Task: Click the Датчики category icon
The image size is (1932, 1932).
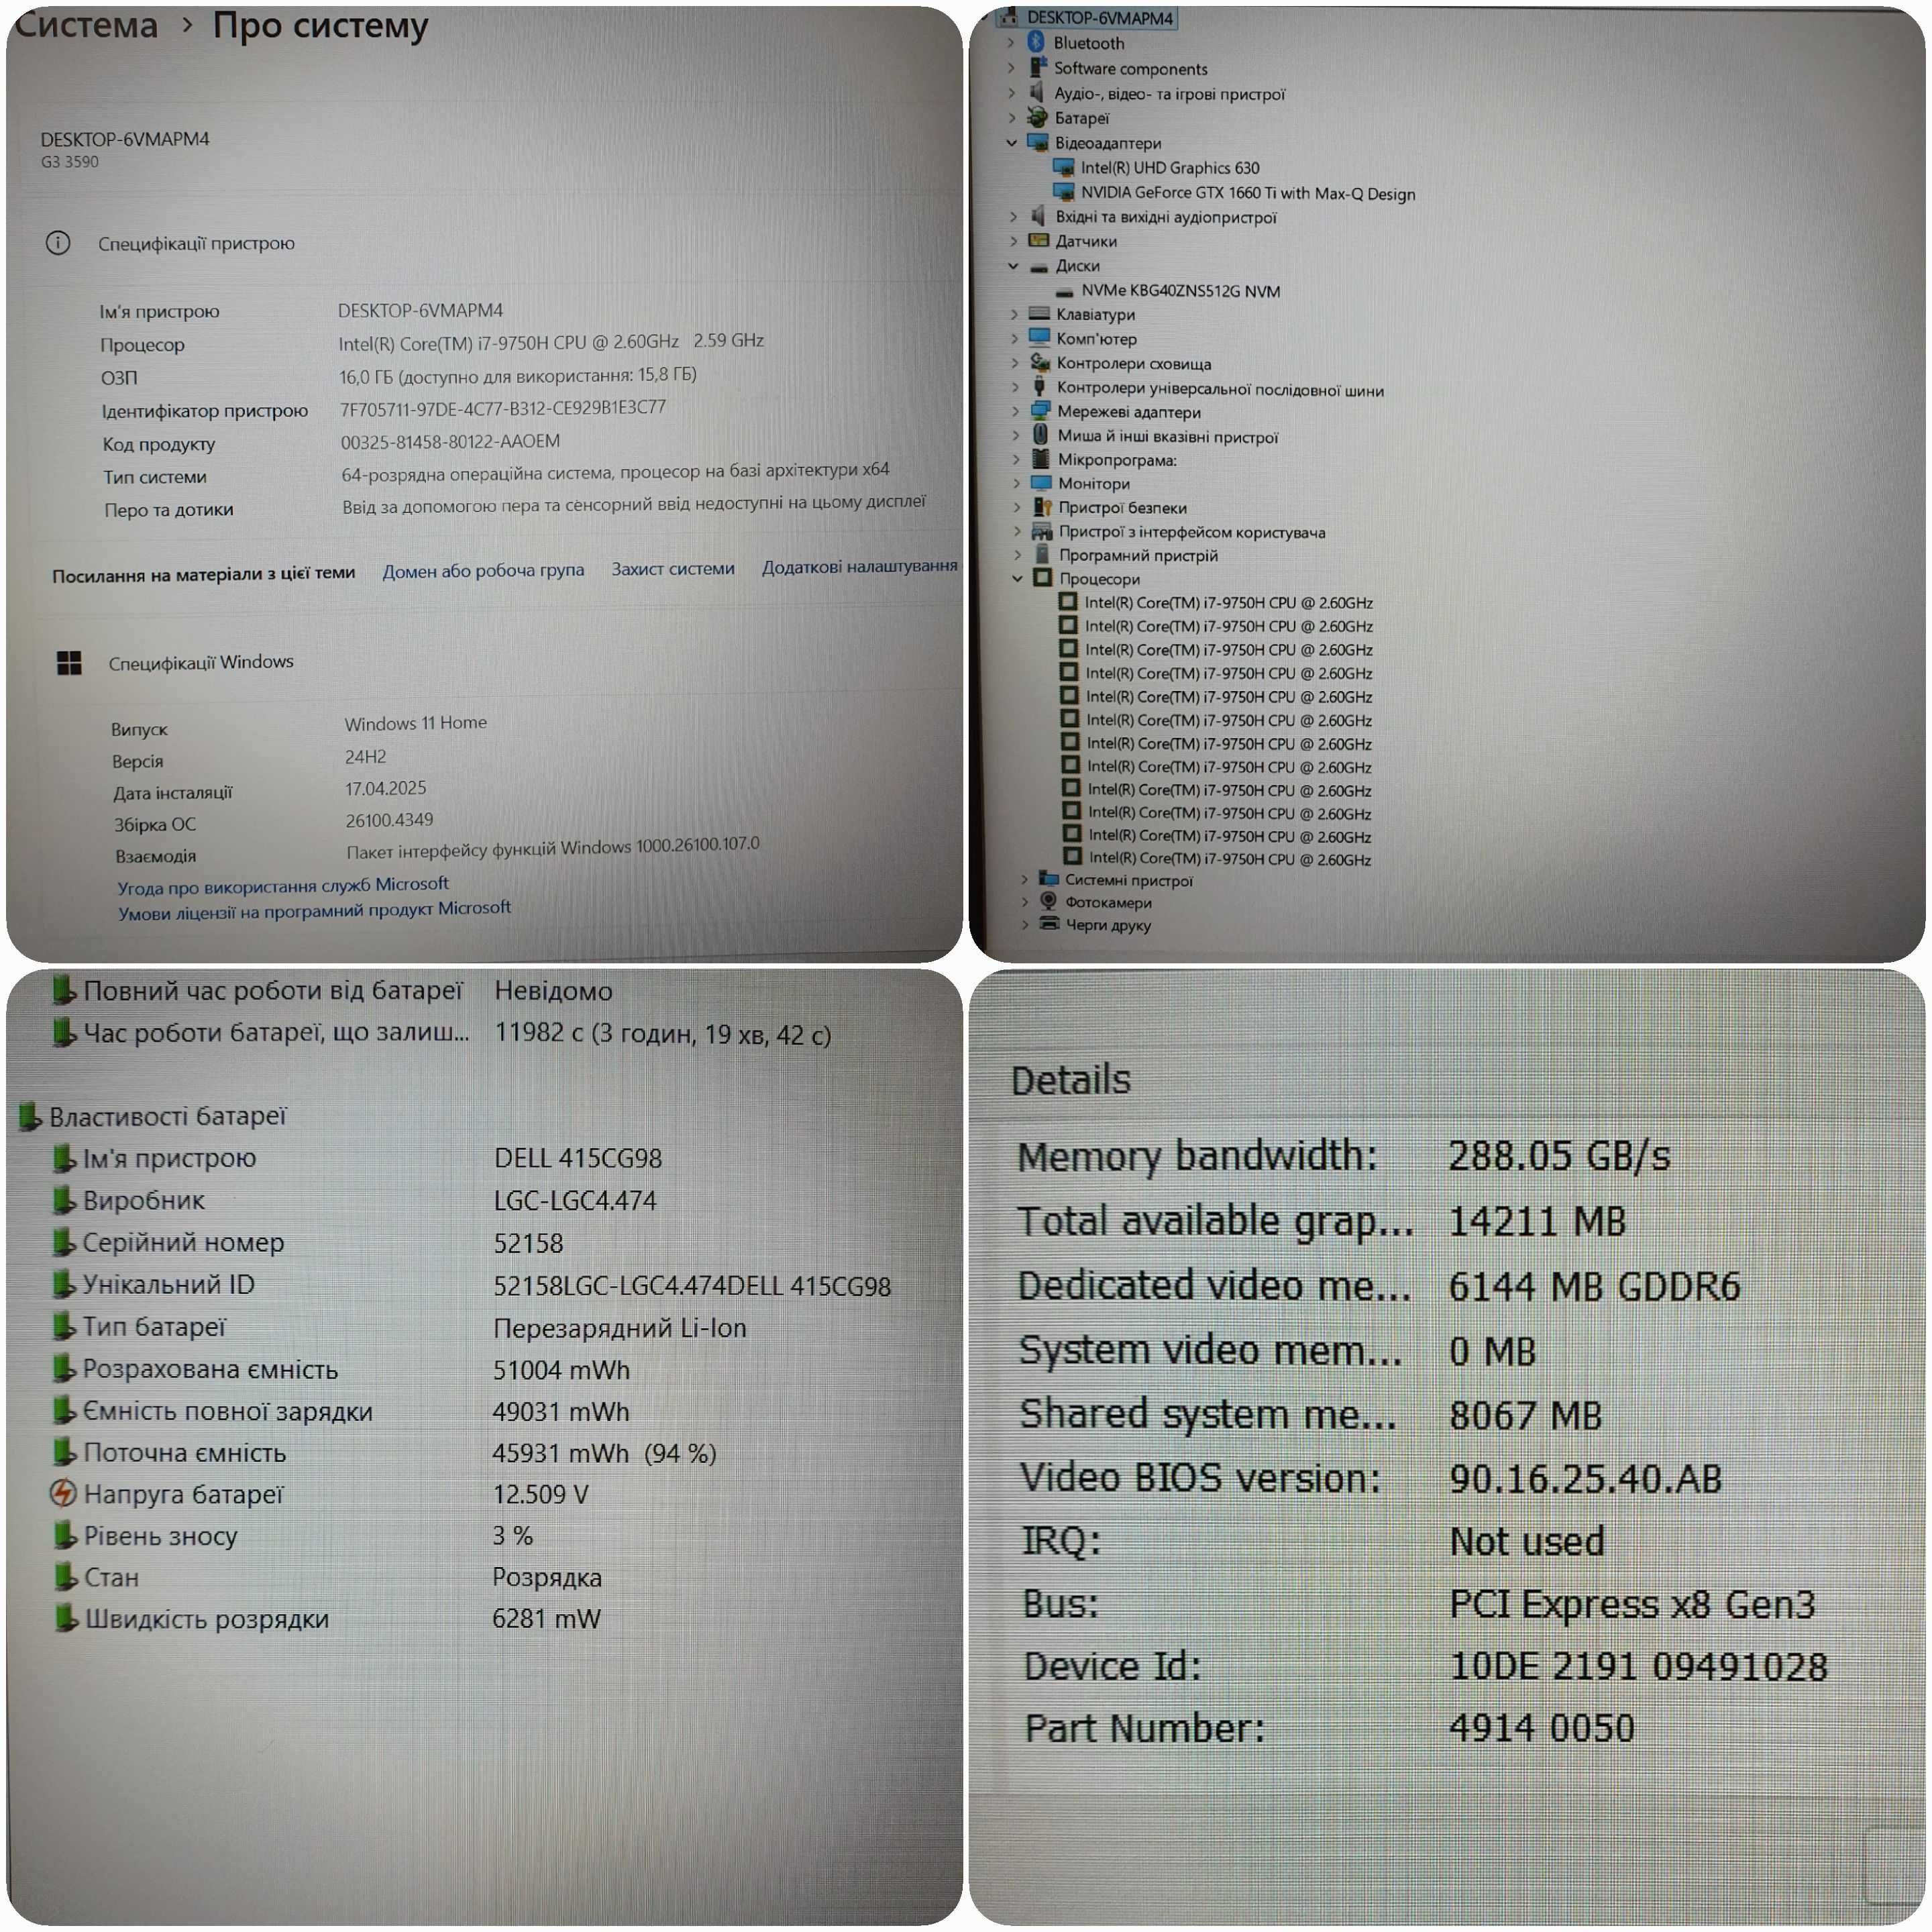Action: pos(1039,240)
